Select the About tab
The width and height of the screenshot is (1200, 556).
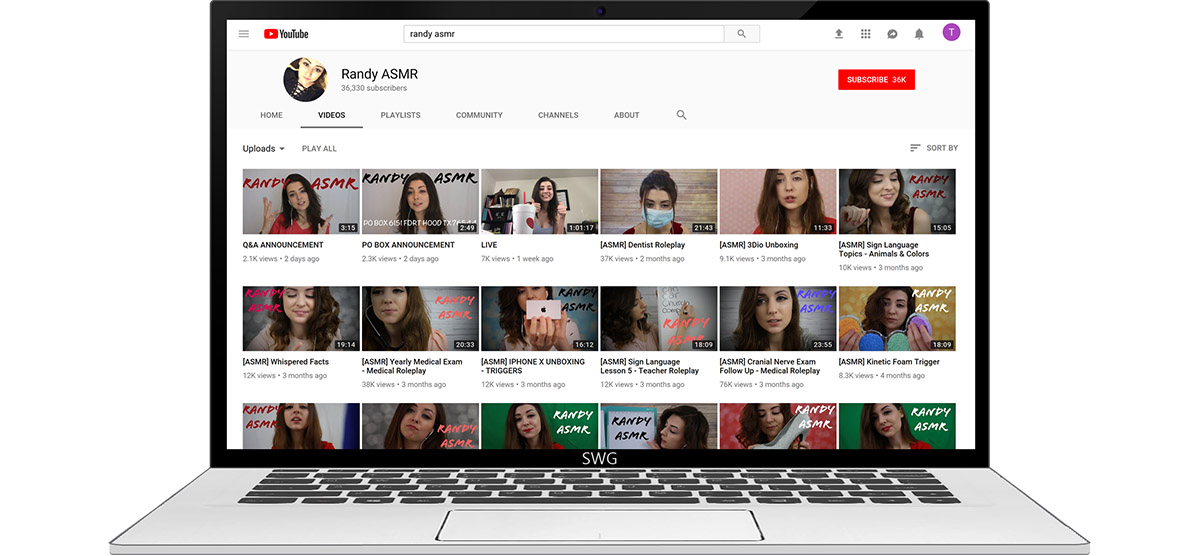click(626, 115)
